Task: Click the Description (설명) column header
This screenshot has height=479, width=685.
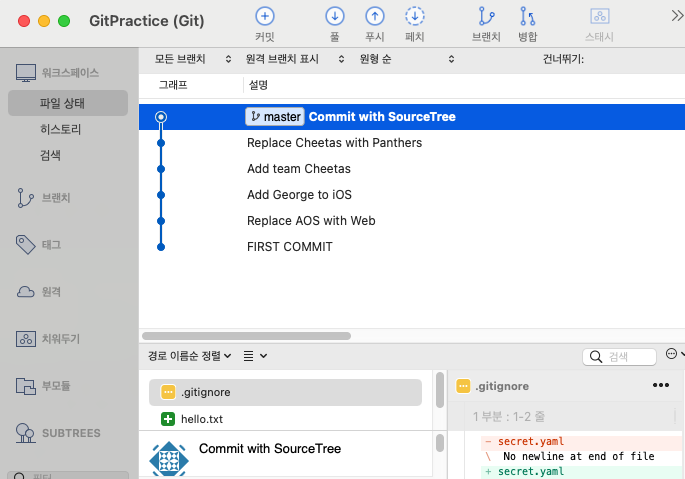Action: coord(258,85)
